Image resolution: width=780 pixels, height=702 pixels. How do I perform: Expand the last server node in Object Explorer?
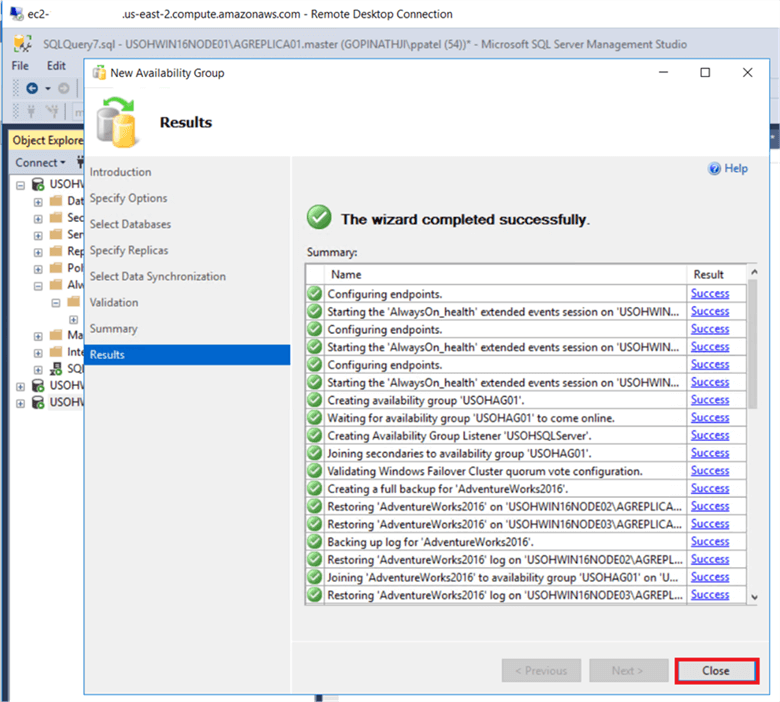click(21, 403)
